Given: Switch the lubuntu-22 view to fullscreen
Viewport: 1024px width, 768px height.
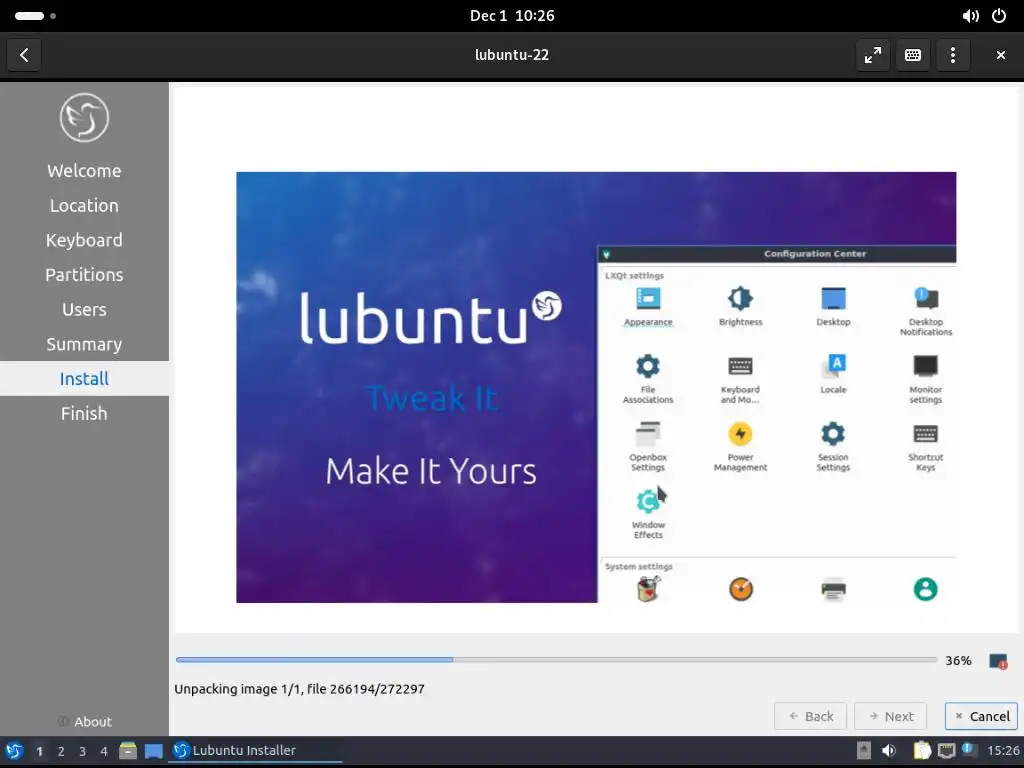Looking at the screenshot, I should (x=872, y=55).
